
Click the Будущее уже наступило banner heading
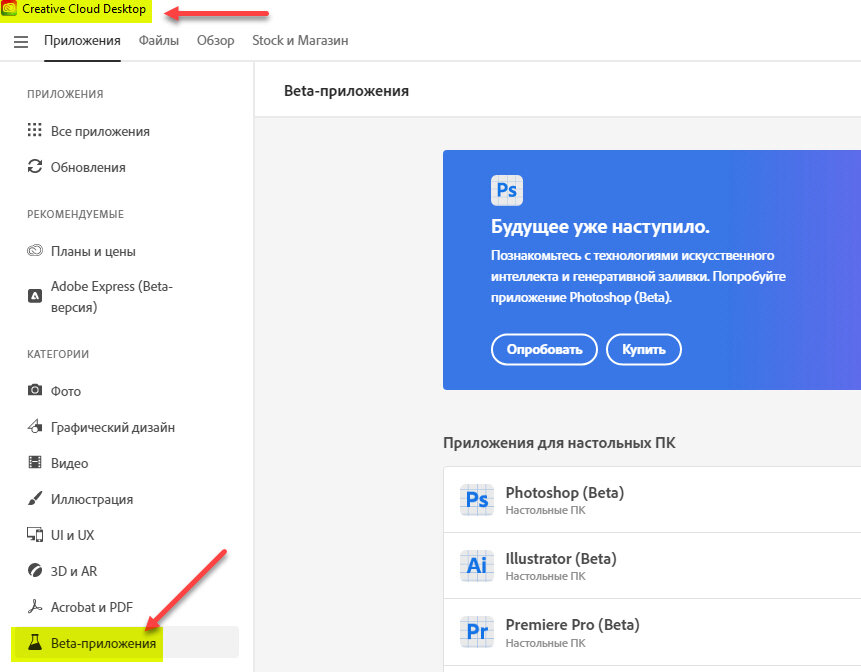pos(600,226)
